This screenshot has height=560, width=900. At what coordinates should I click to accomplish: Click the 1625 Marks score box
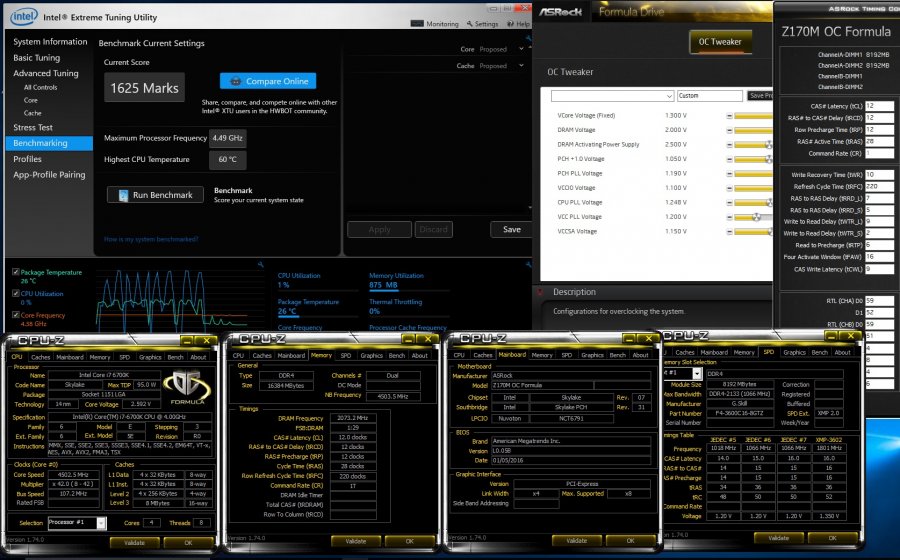[x=145, y=88]
